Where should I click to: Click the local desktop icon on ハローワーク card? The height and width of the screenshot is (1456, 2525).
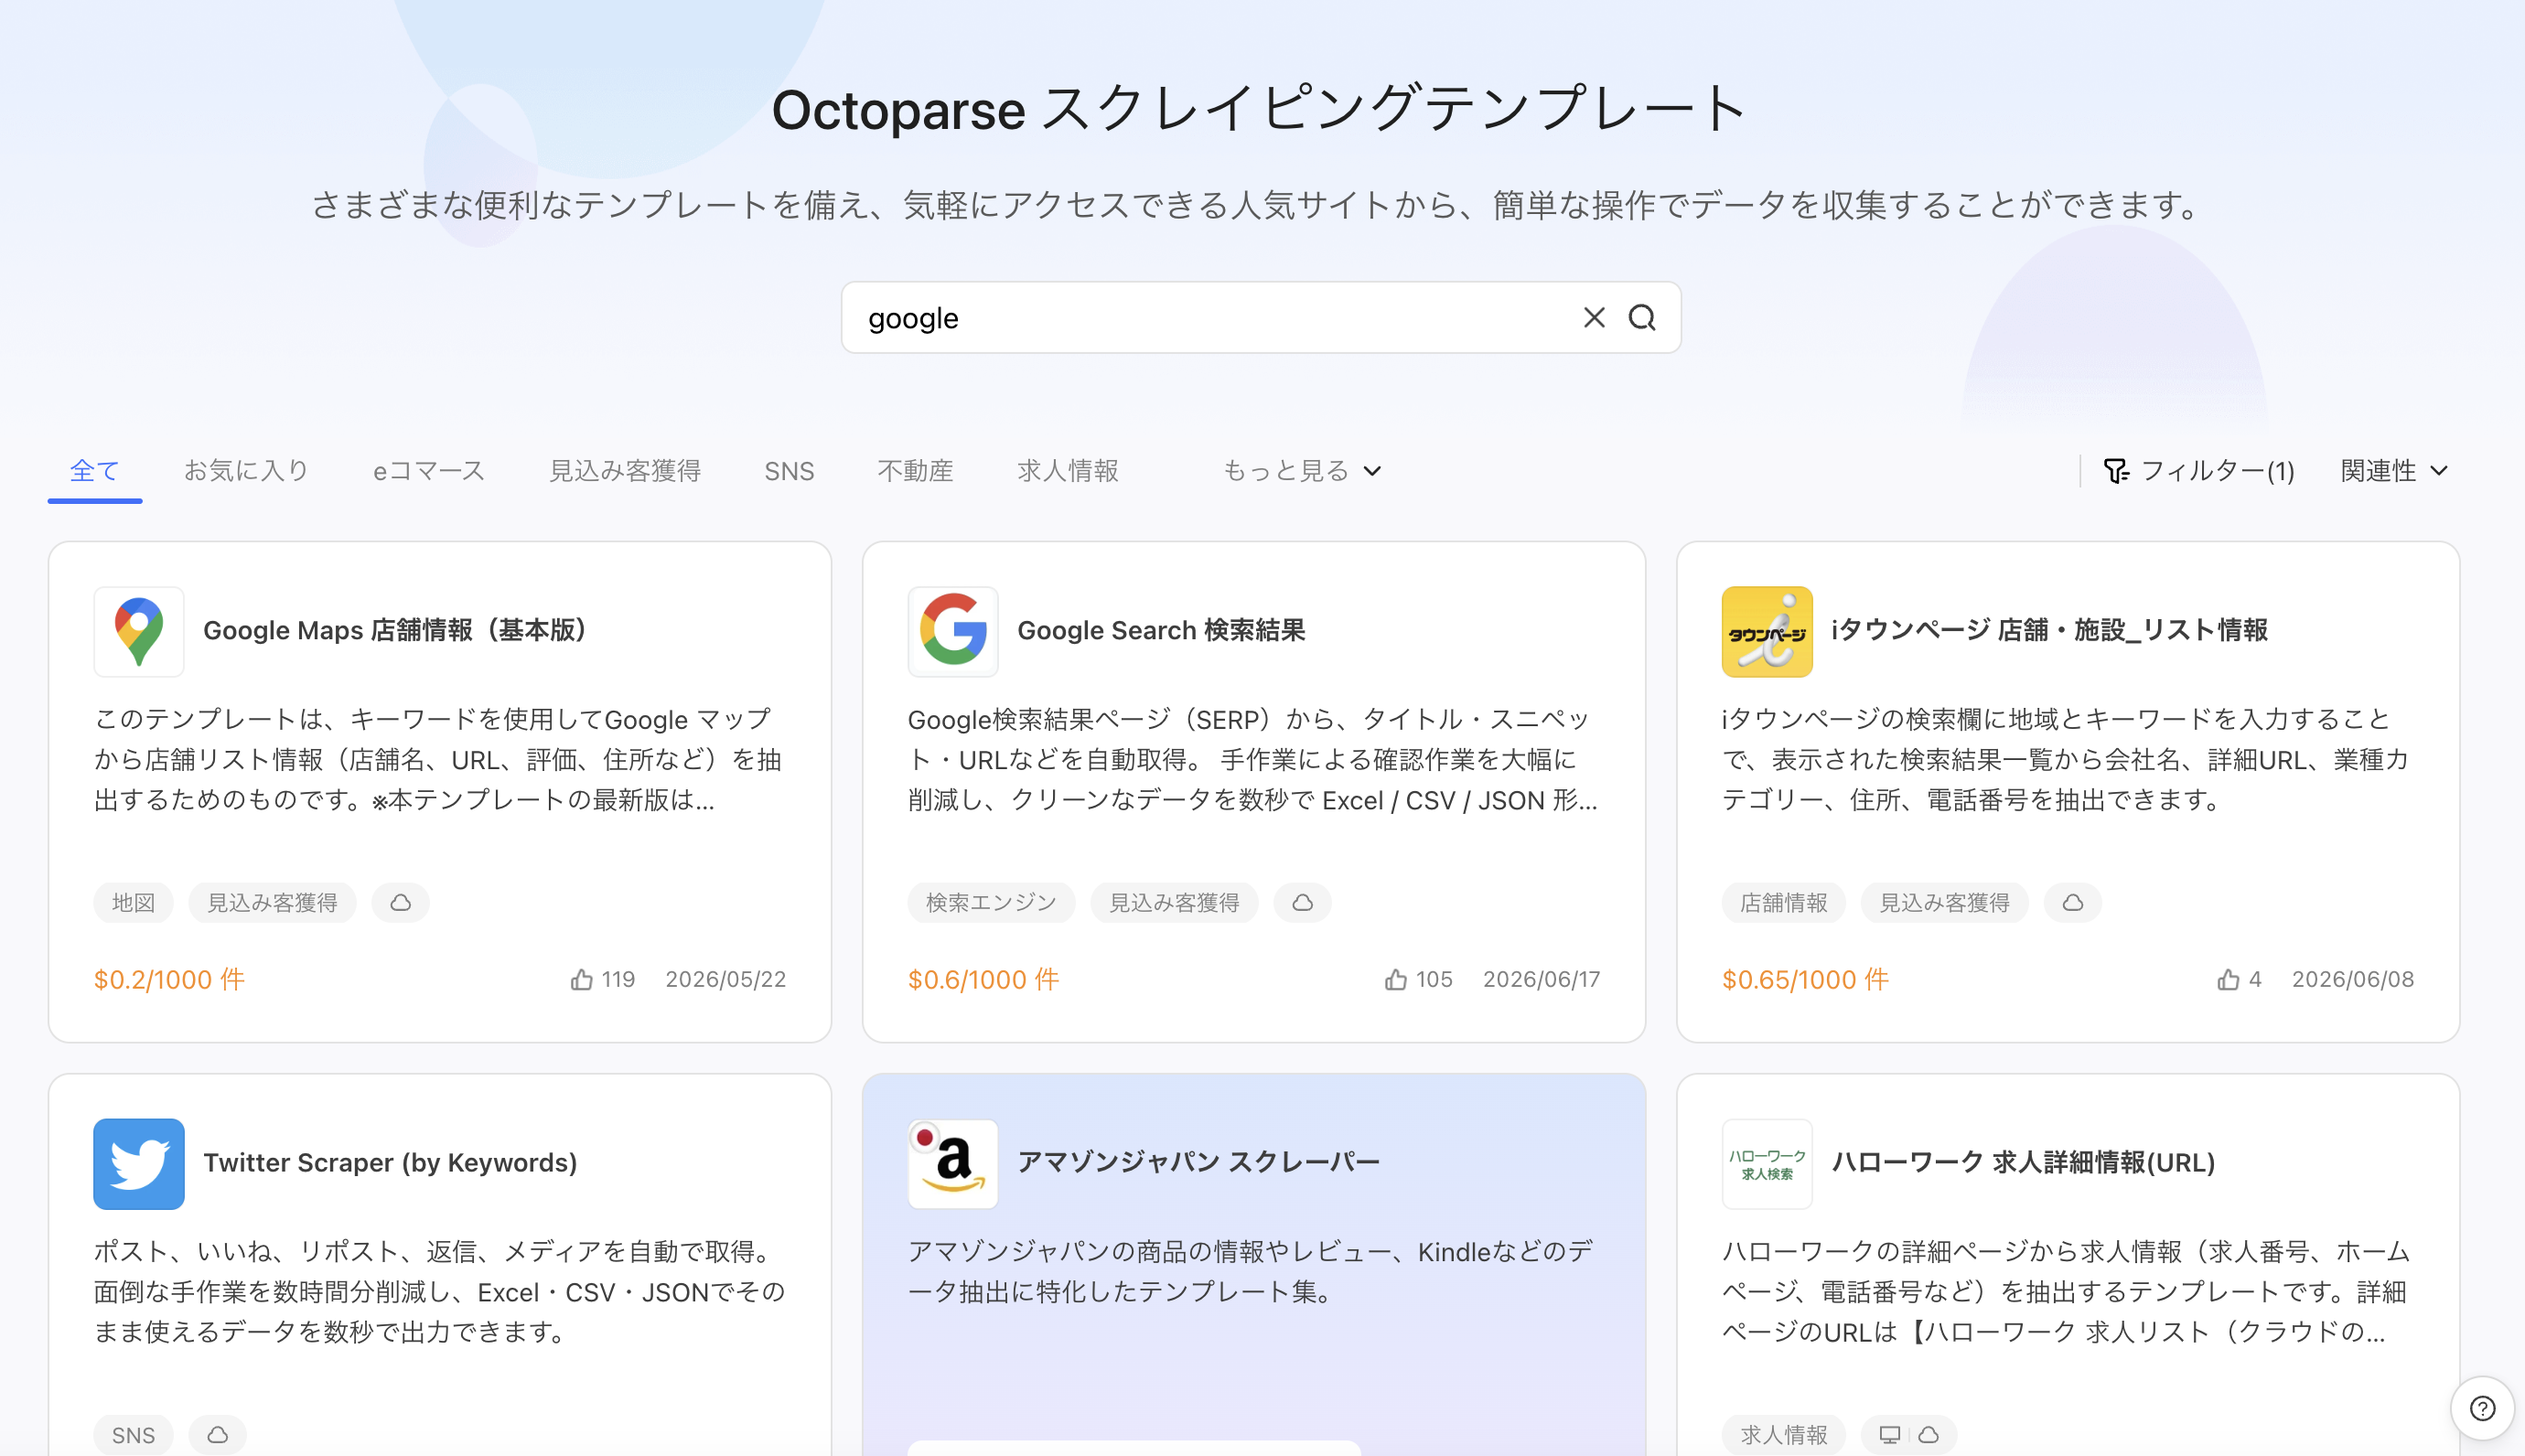(1889, 1435)
